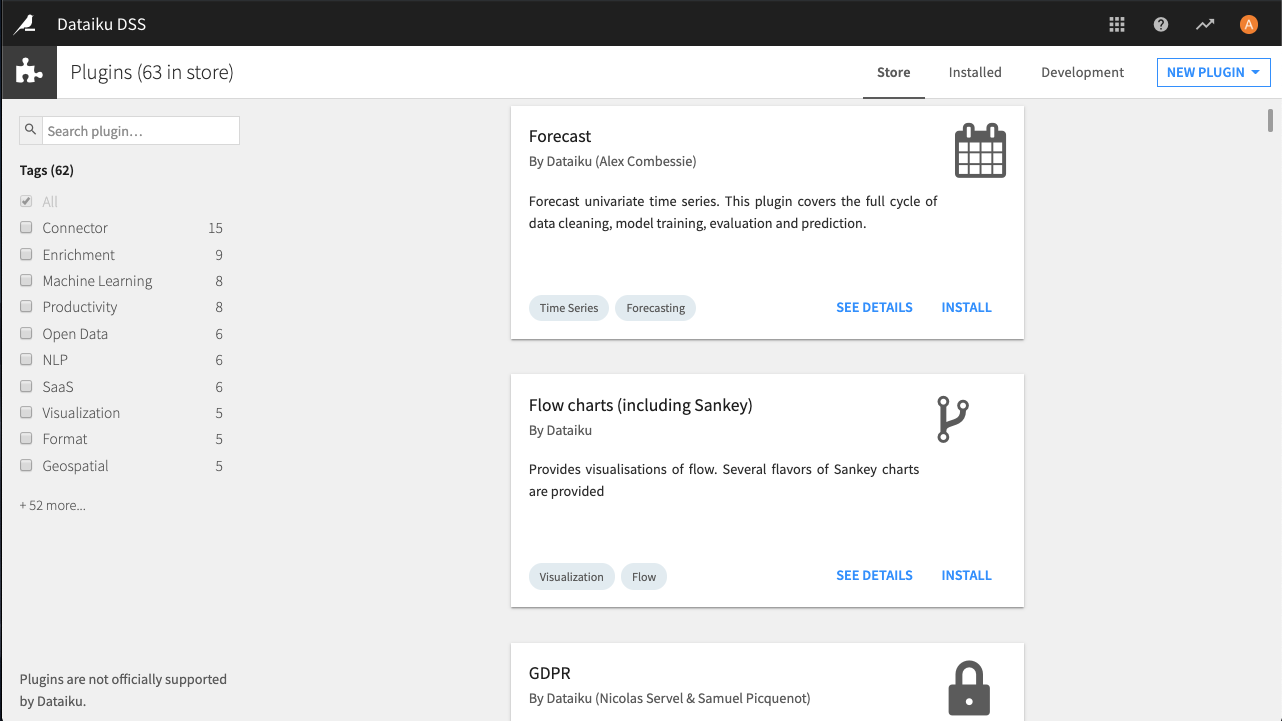This screenshot has width=1282, height=721.
Task: See details of Flow charts plugin
Action: click(x=874, y=575)
